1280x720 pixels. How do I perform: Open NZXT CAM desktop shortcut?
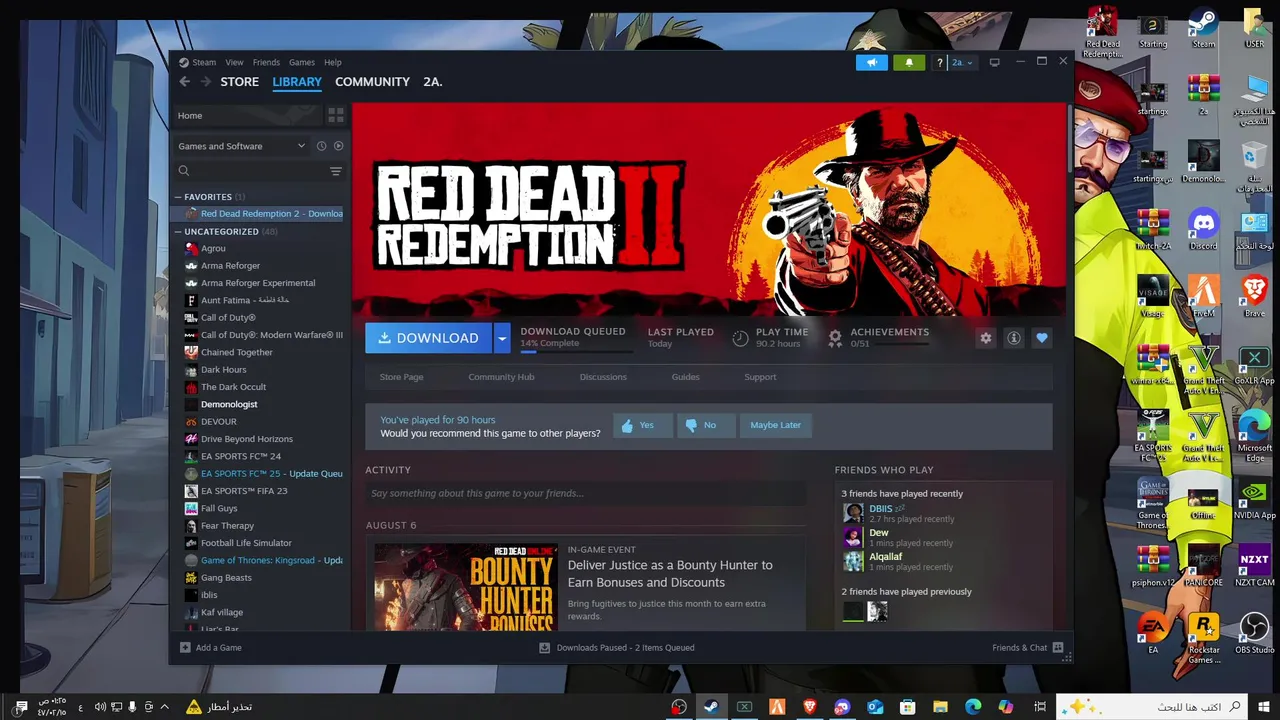1254,567
